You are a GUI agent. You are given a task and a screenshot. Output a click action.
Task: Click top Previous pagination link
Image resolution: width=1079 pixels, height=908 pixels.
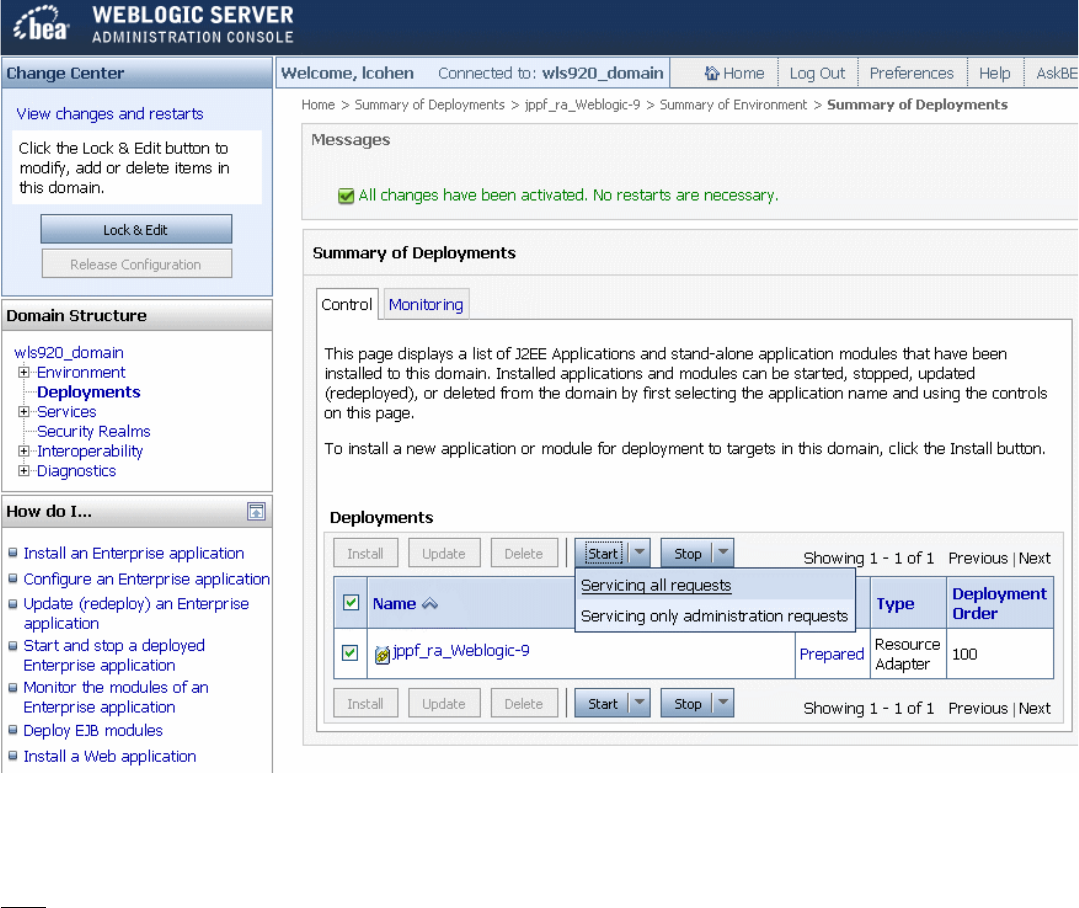point(978,558)
